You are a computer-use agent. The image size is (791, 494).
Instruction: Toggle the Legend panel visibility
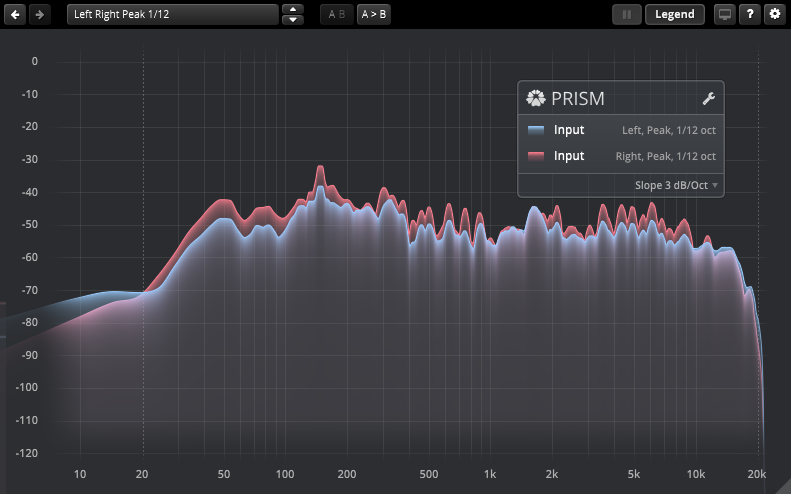675,15
